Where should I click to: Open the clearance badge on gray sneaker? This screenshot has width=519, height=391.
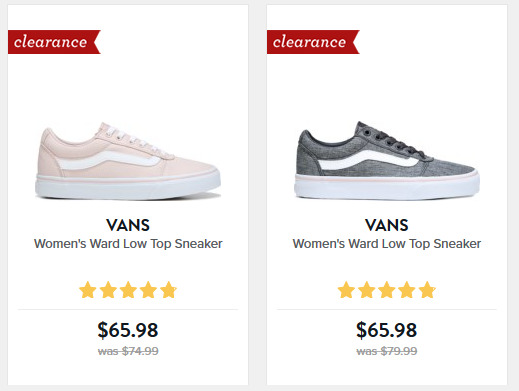(313, 42)
